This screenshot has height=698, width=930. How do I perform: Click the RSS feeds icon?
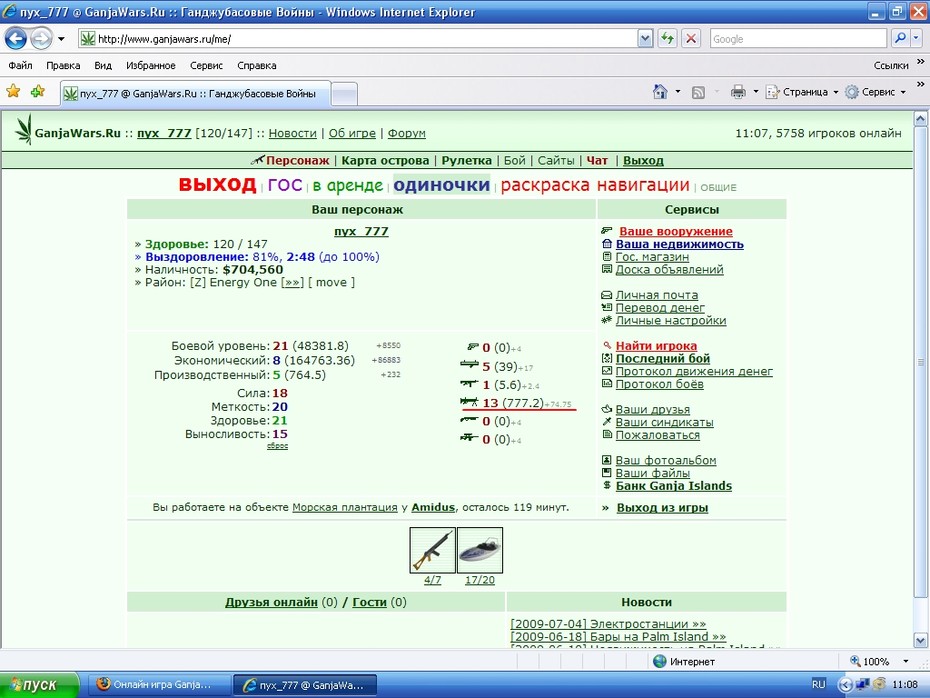click(699, 92)
